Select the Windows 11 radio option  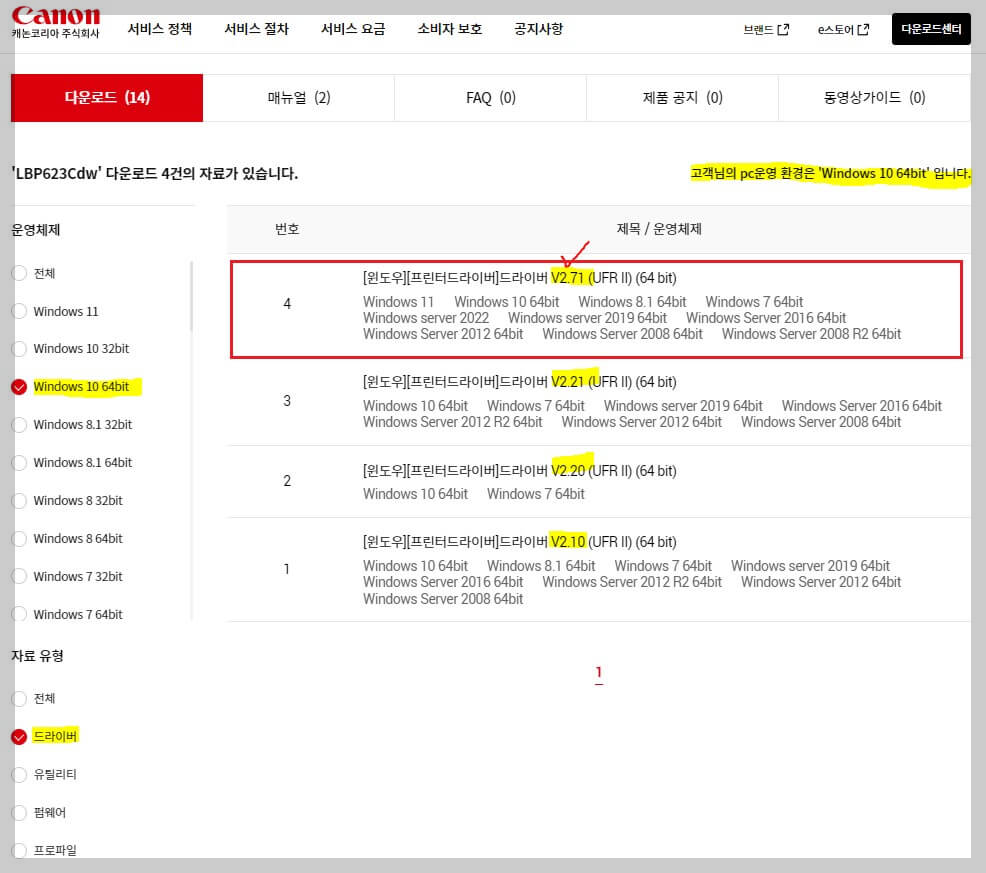click(19, 311)
